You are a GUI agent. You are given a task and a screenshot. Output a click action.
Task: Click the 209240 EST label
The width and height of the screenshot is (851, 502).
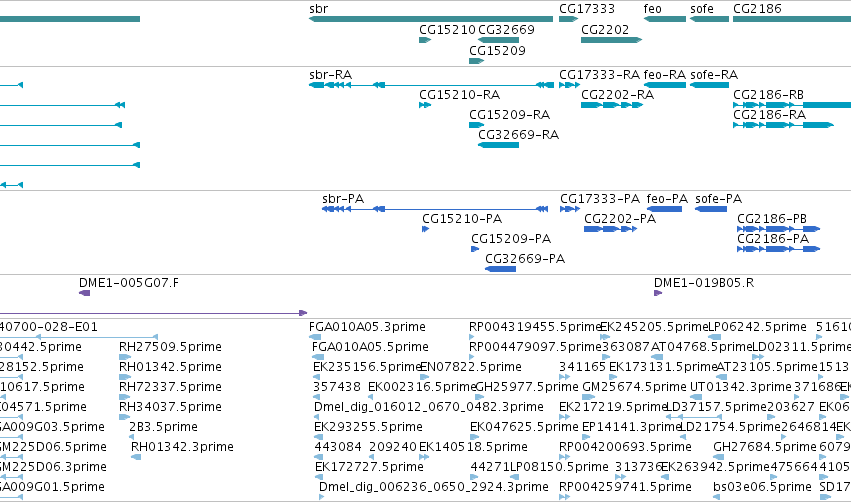[393, 447]
